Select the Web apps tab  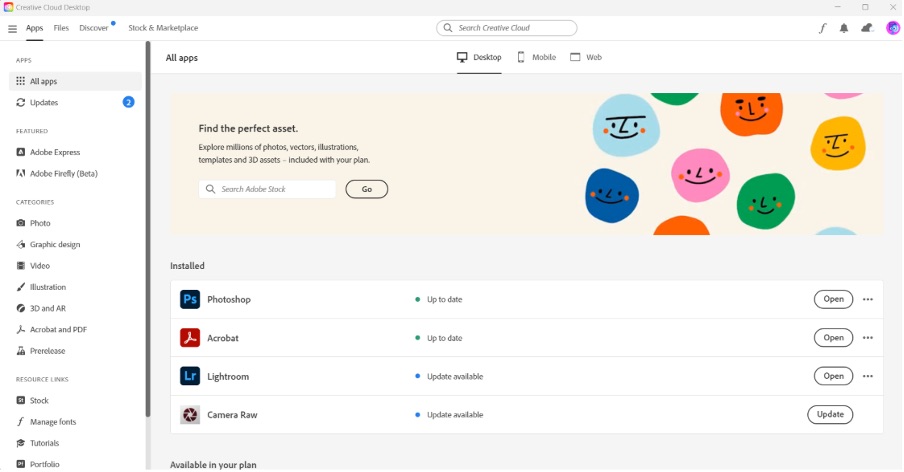tap(586, 57)
